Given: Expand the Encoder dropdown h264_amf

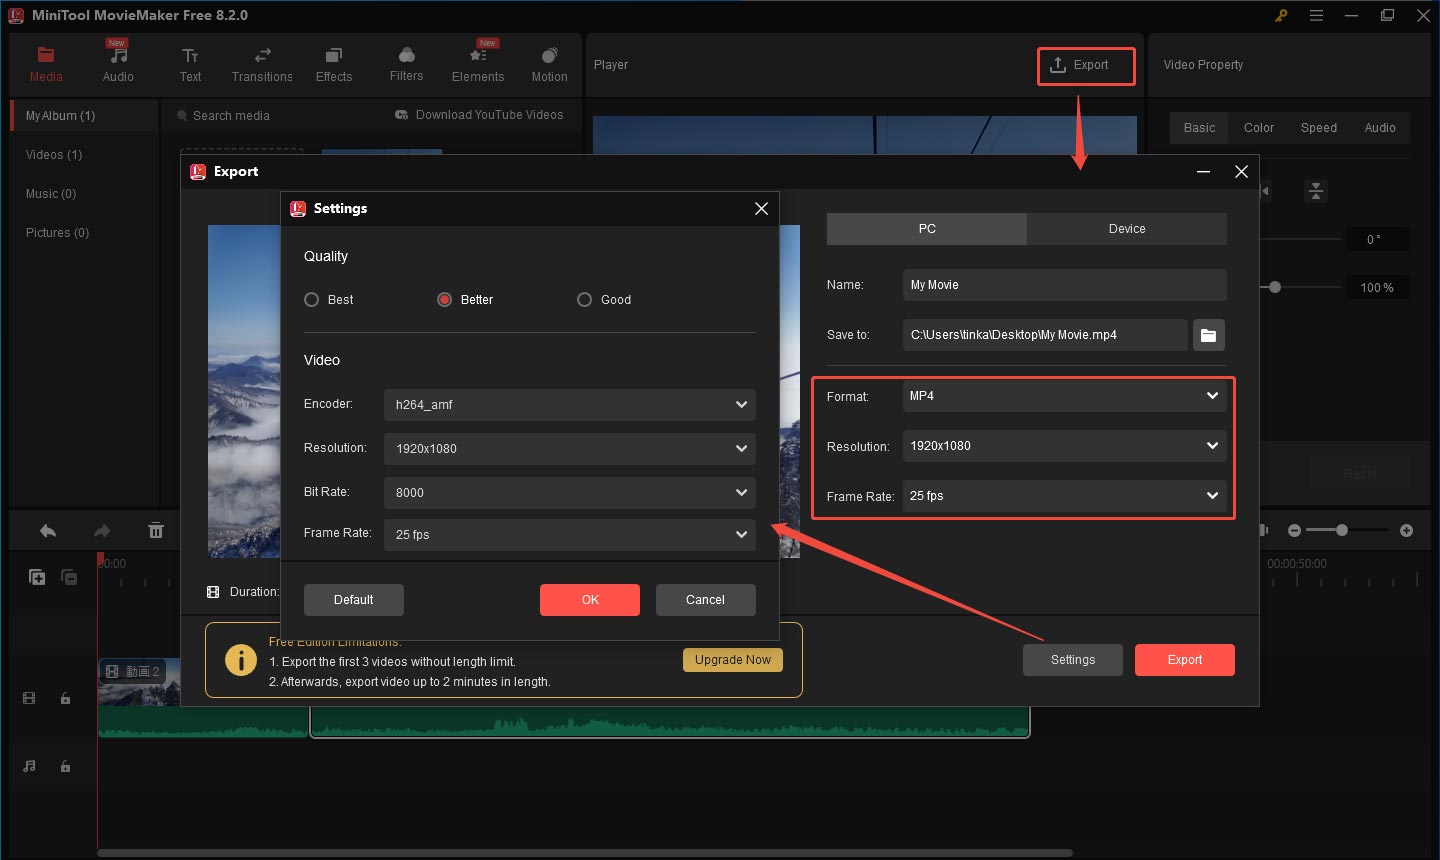Looking at the screenshot, I should point(569,405).
